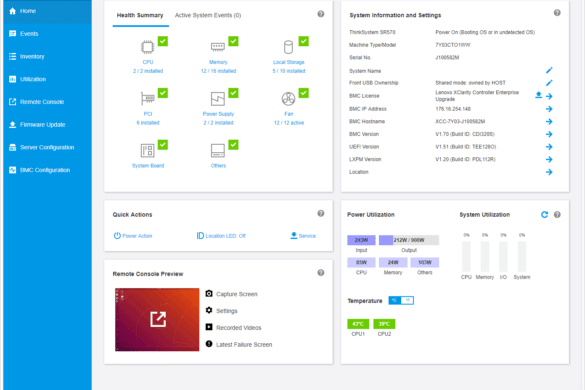Open BMC Version details arrow
Screen dimensions: 585x390
click(x=549, y=134)
